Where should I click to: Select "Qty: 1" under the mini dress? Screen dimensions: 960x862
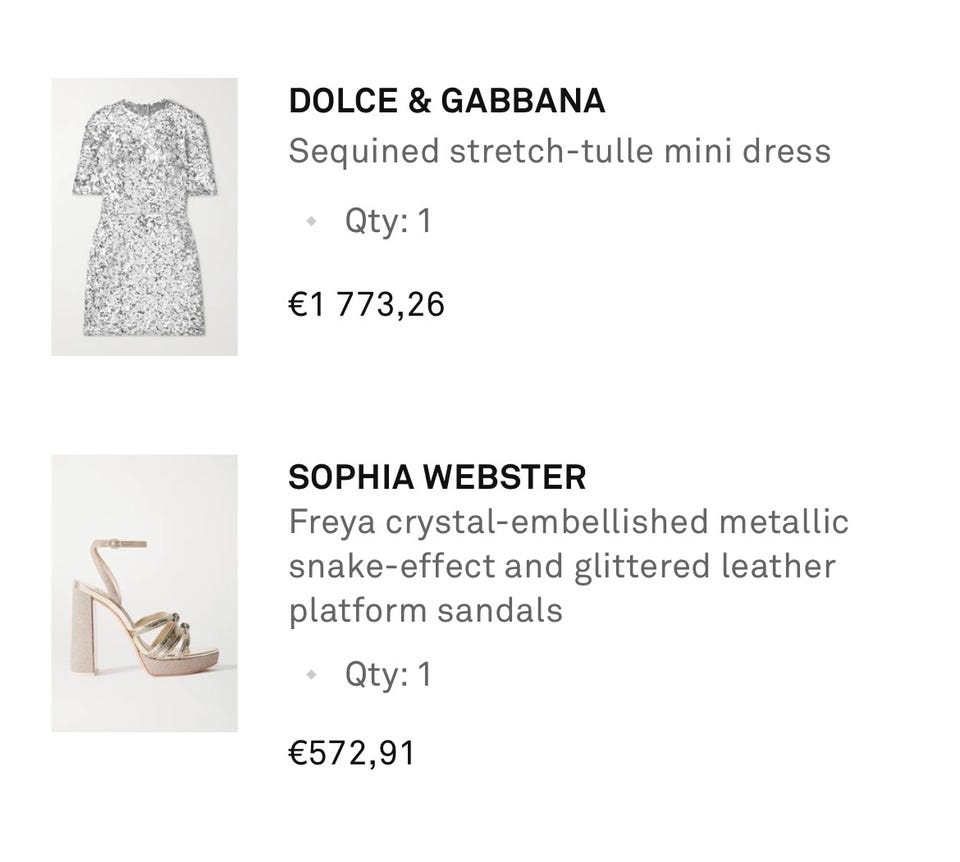(x=388, y=220)
